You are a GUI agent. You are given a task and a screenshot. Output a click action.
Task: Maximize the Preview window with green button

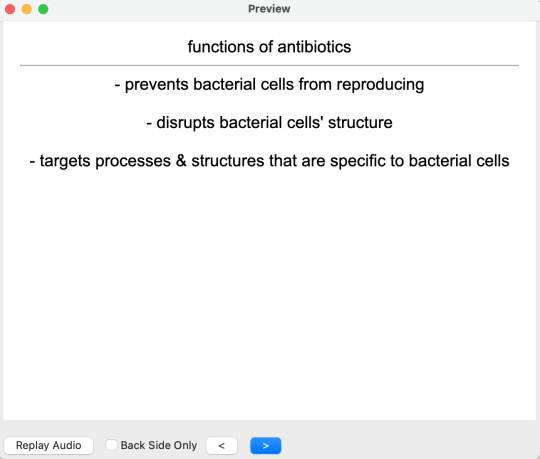coord(43,9)
